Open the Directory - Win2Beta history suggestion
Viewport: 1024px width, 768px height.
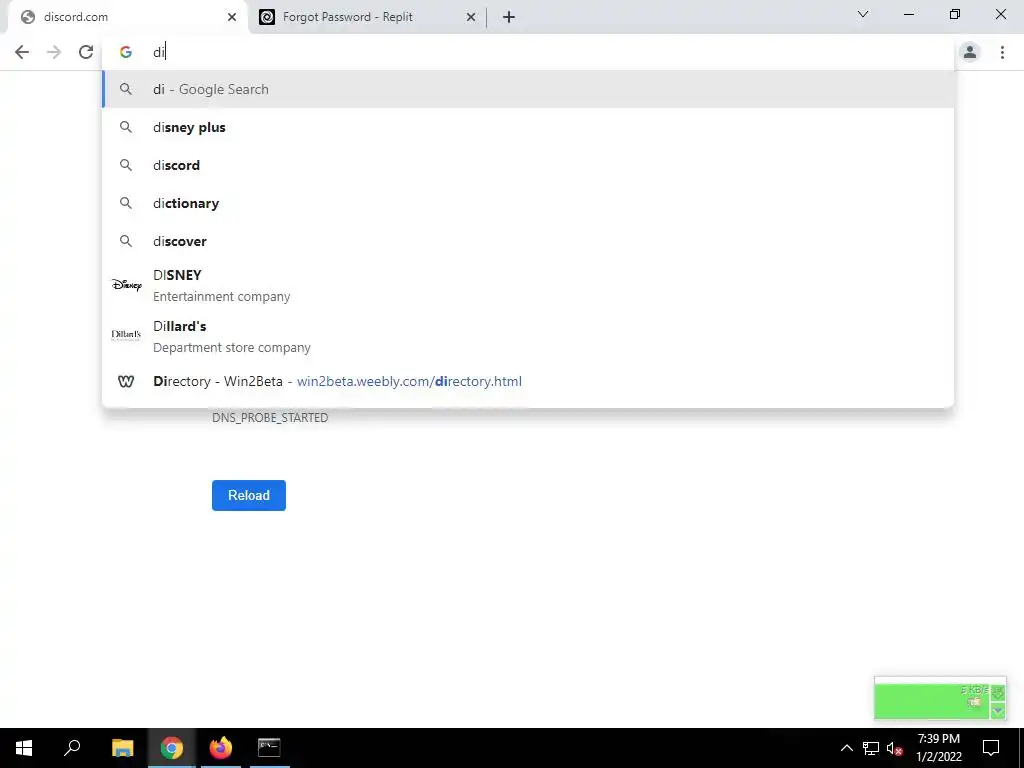pyautogui.click(x=528, y=381)
